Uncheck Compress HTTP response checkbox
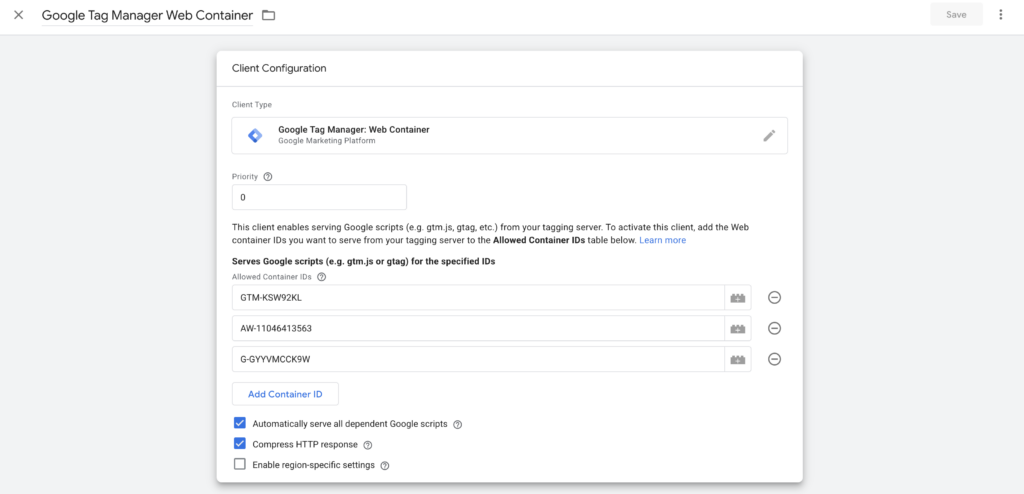 coord(240,444)
